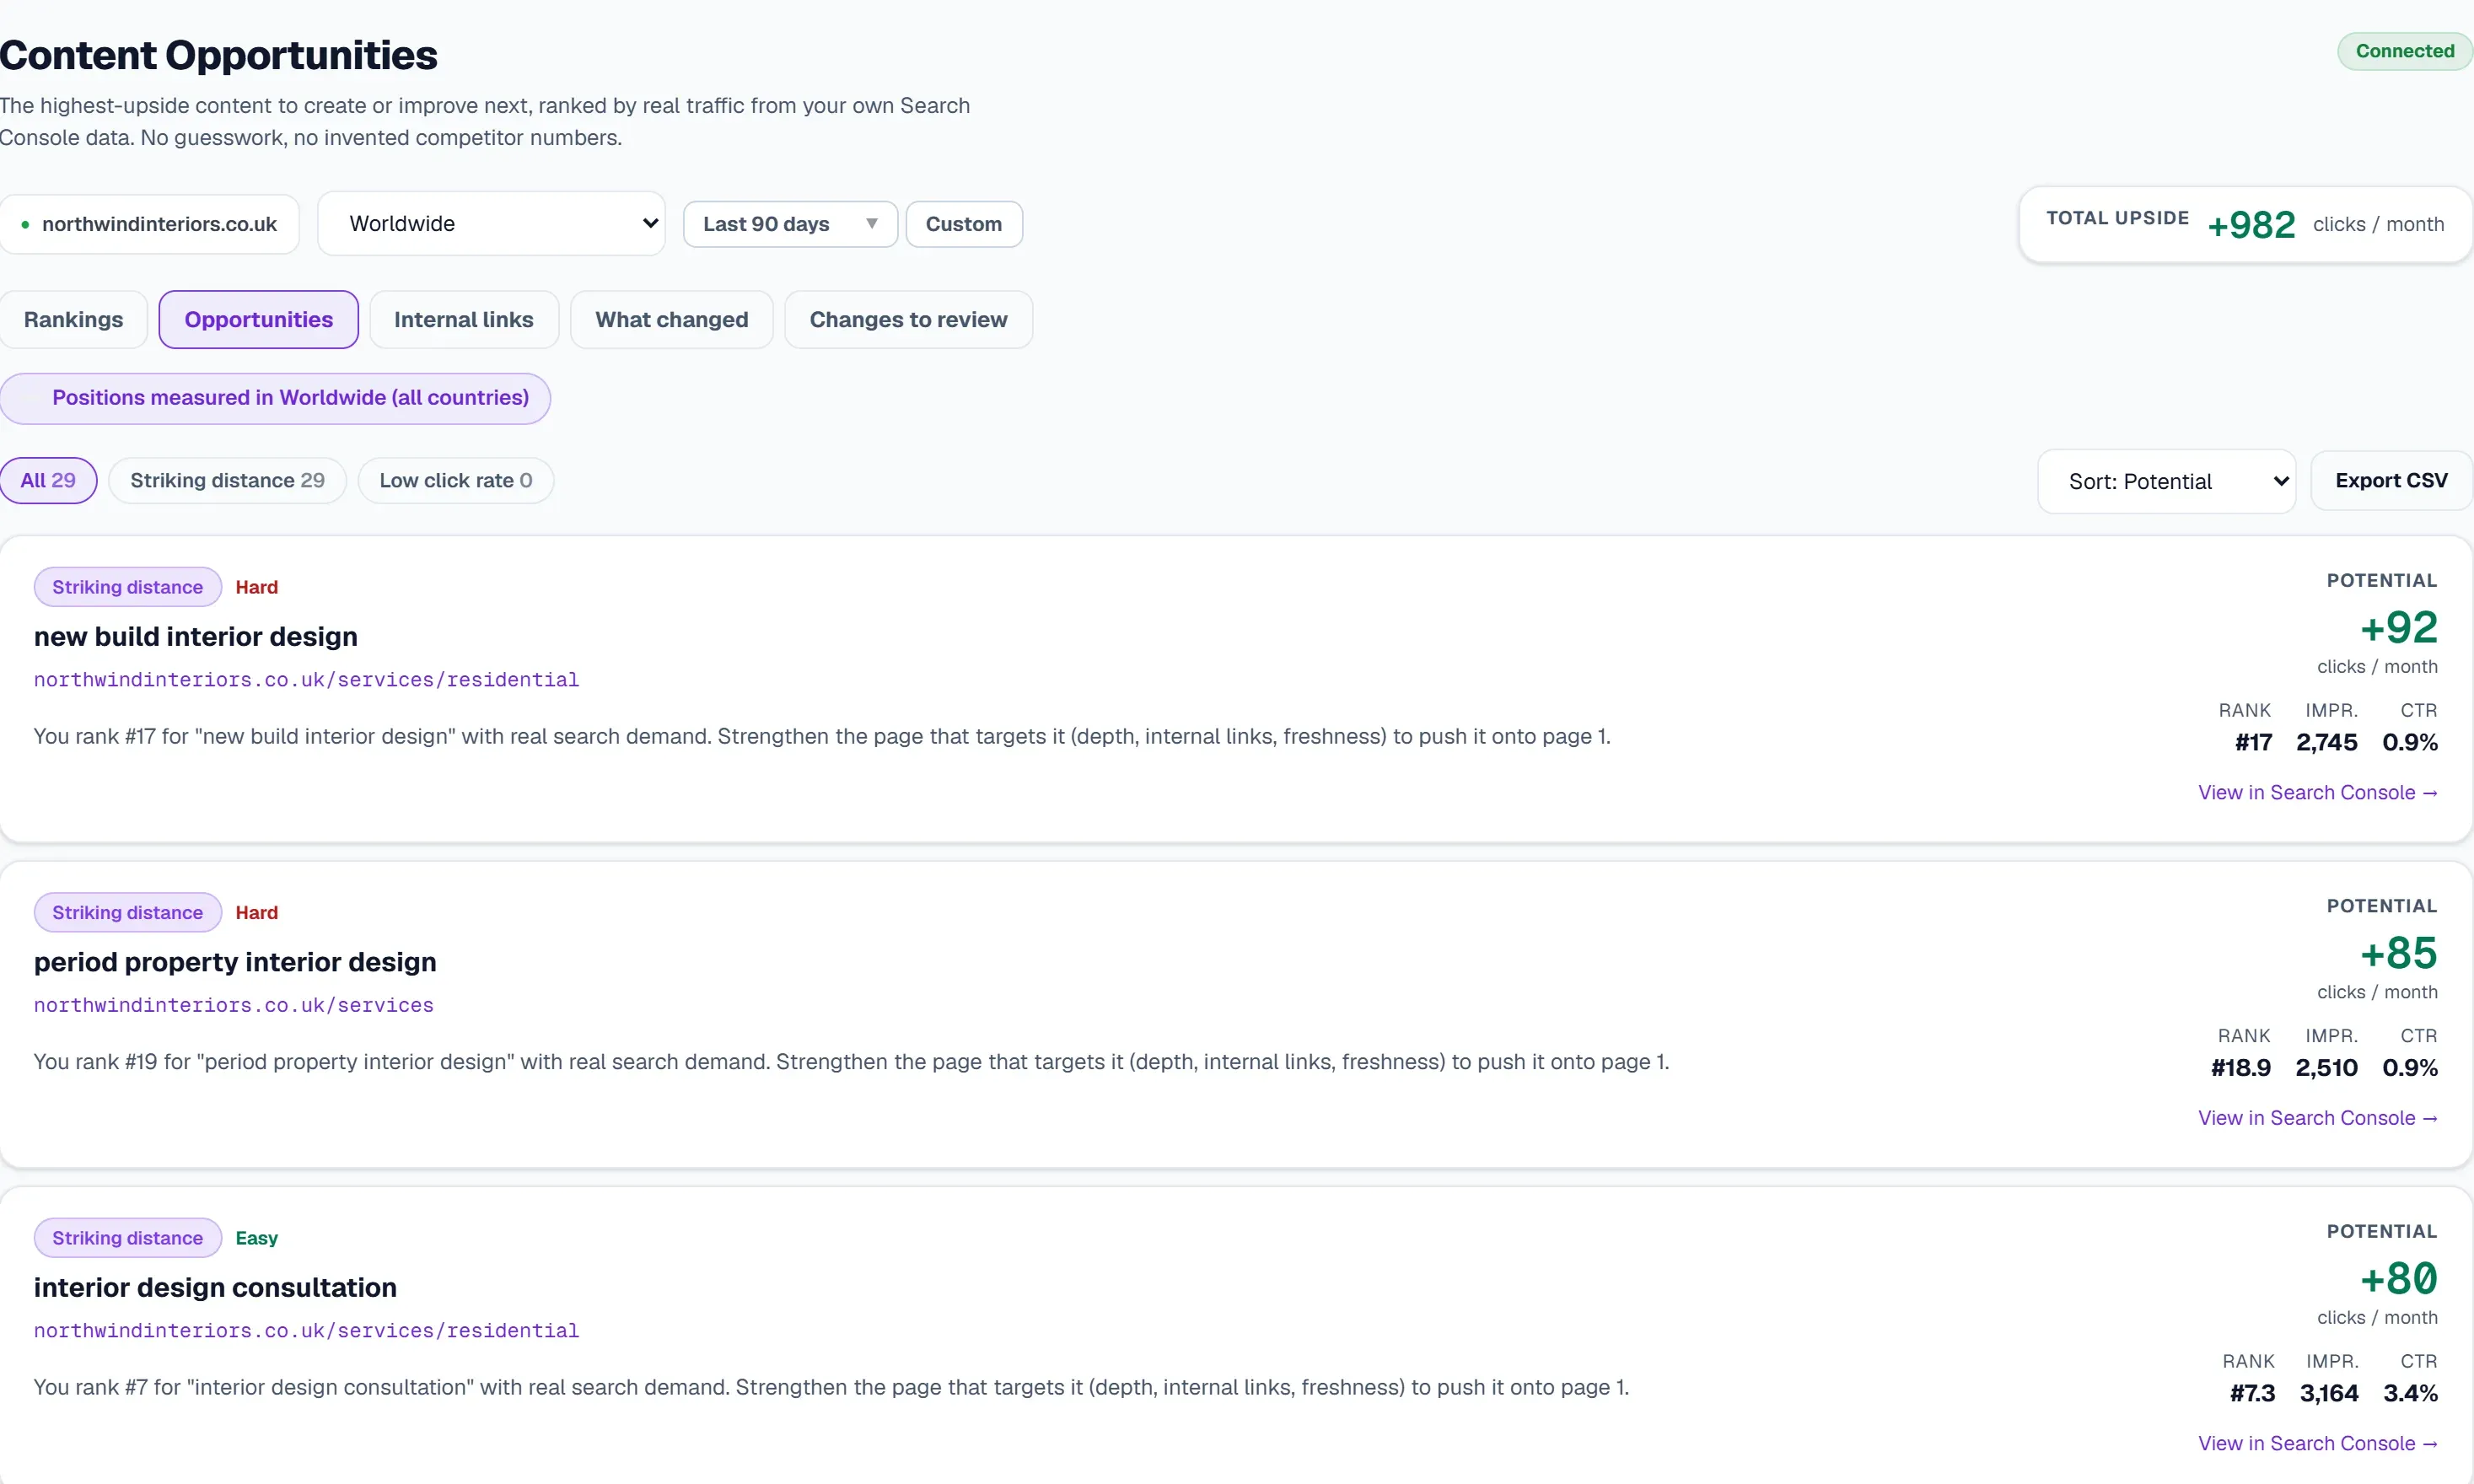2474x1484 pixels.
Task: View new build interior design in Search Console
Action: [2317, 792]
